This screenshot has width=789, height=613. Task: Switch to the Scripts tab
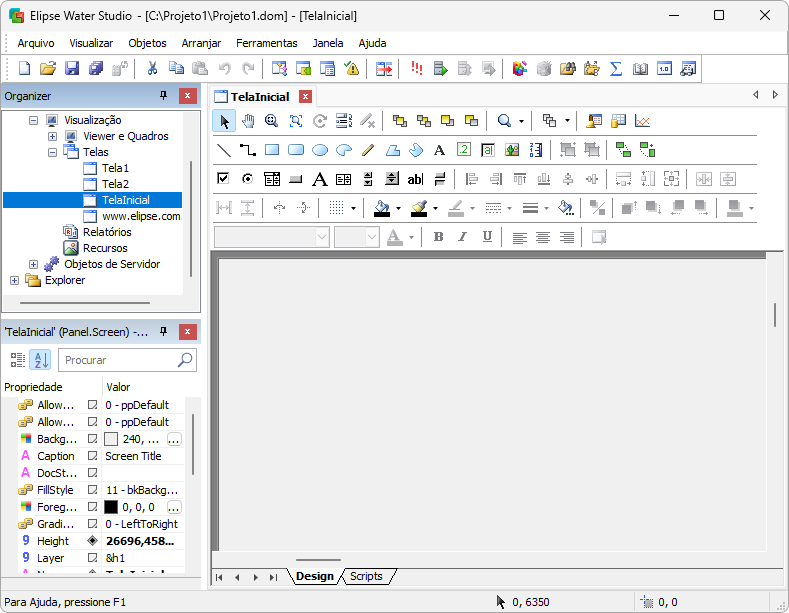pos(366,576)
